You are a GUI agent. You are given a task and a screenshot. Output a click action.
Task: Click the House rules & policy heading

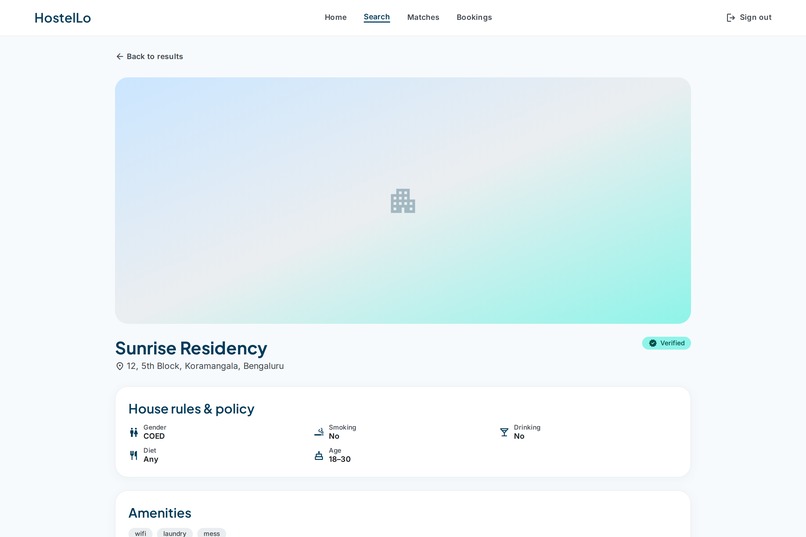pyautogui.click(x=191, y=409)
